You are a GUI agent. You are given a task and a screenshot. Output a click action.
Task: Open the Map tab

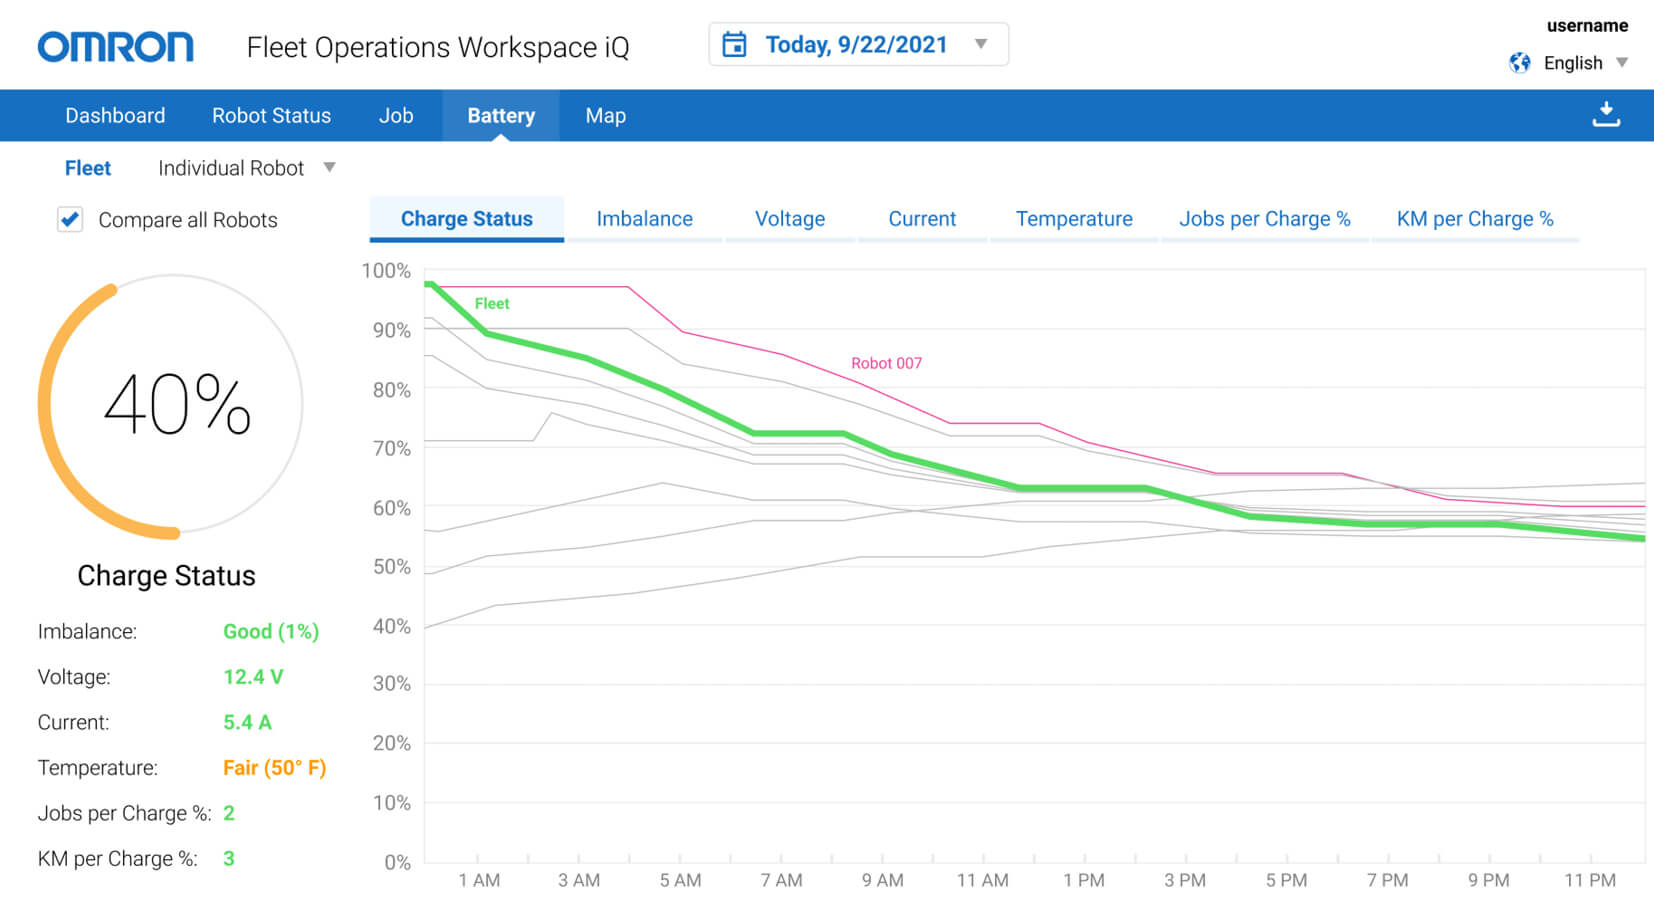pos(605,116)
